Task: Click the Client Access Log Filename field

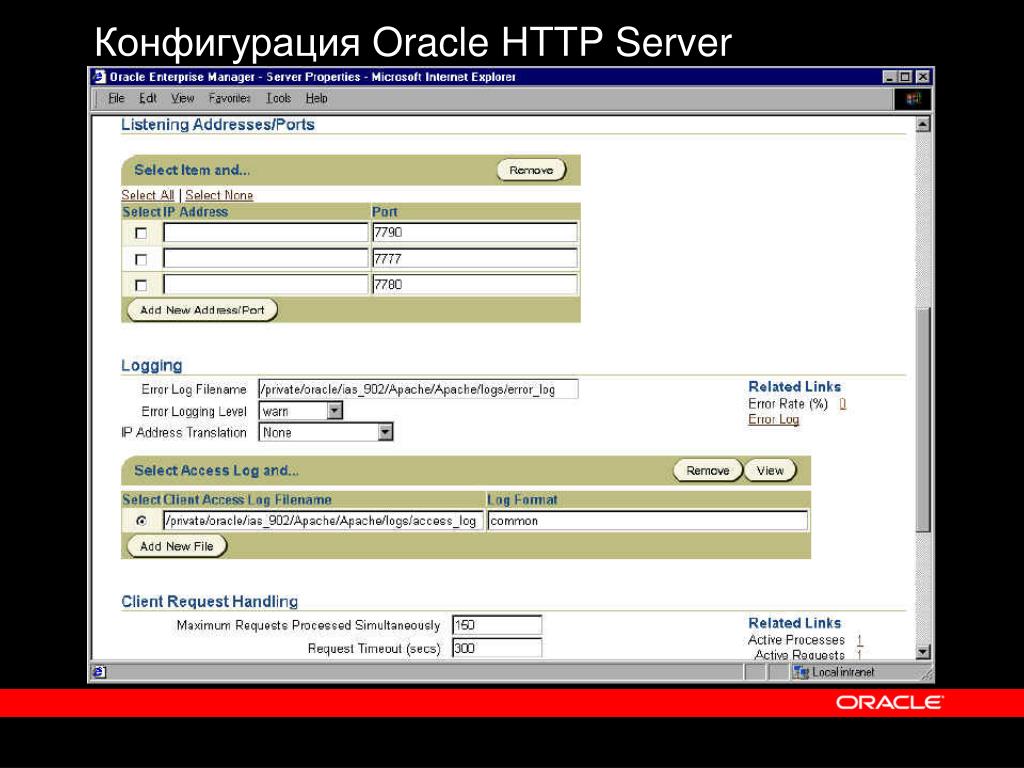Action: (x=323, y=521)
